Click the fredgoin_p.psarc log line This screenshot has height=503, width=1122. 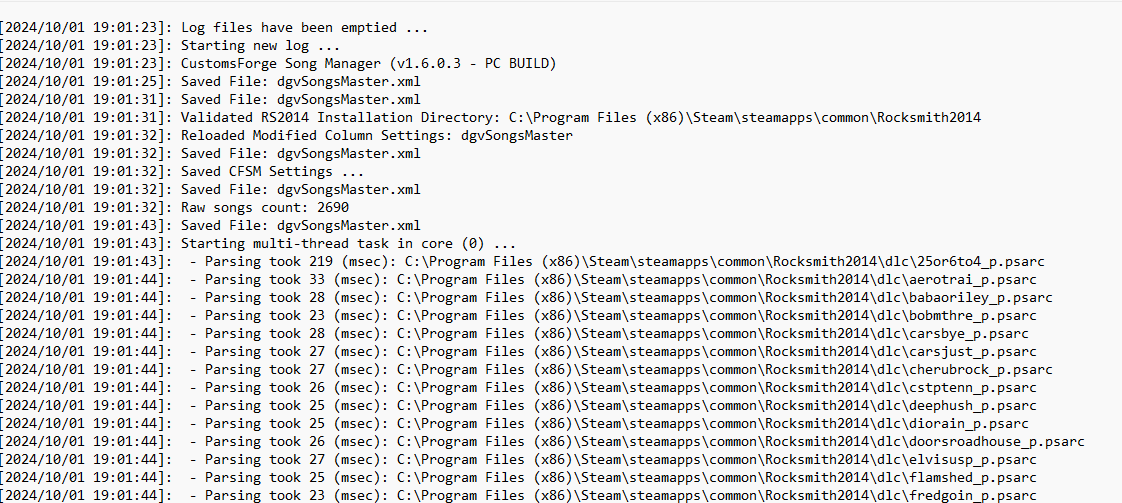click(518, 495)
